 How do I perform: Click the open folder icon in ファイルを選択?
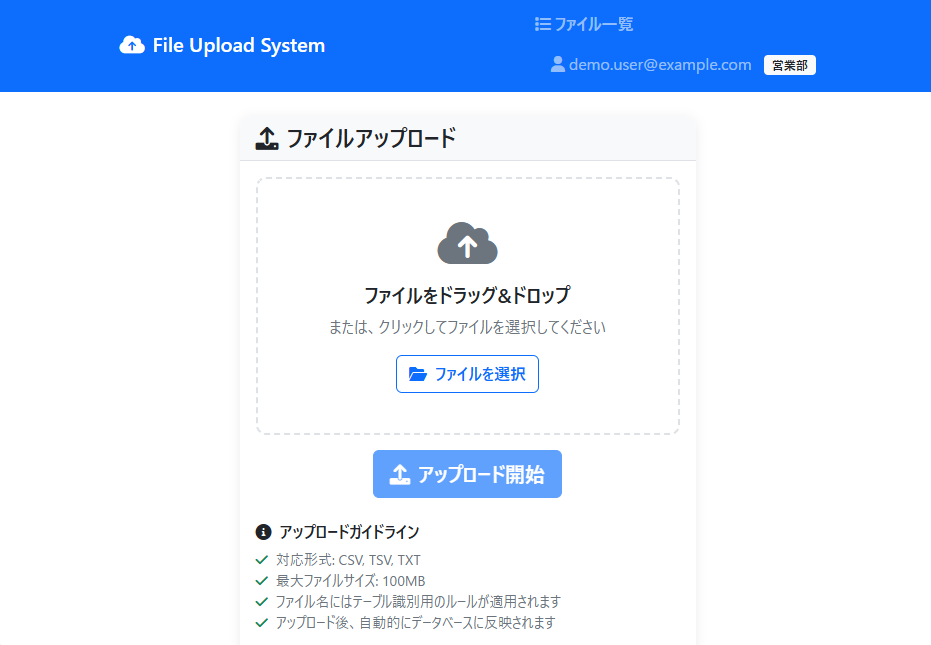pos(418,374)
